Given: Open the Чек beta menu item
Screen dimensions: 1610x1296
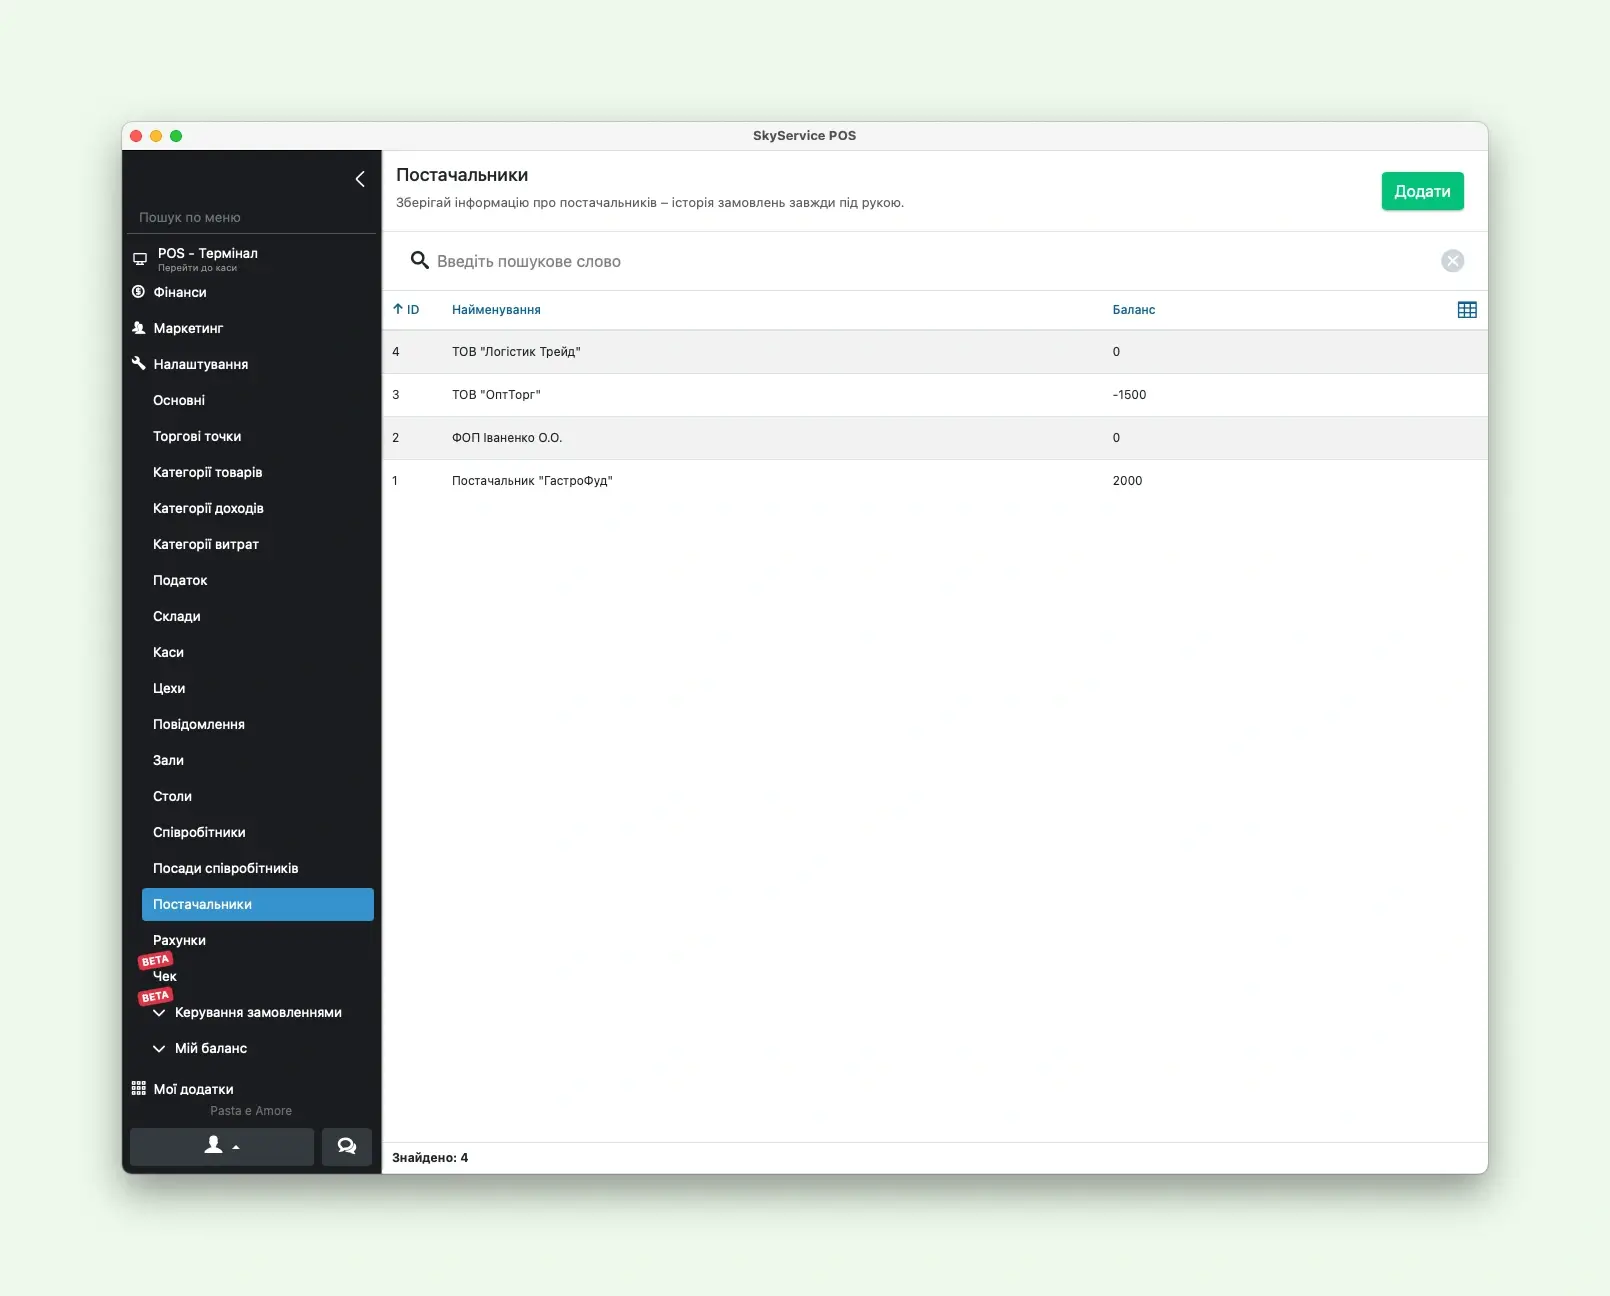Looking at the screenshot, I should tap(165, 976).
